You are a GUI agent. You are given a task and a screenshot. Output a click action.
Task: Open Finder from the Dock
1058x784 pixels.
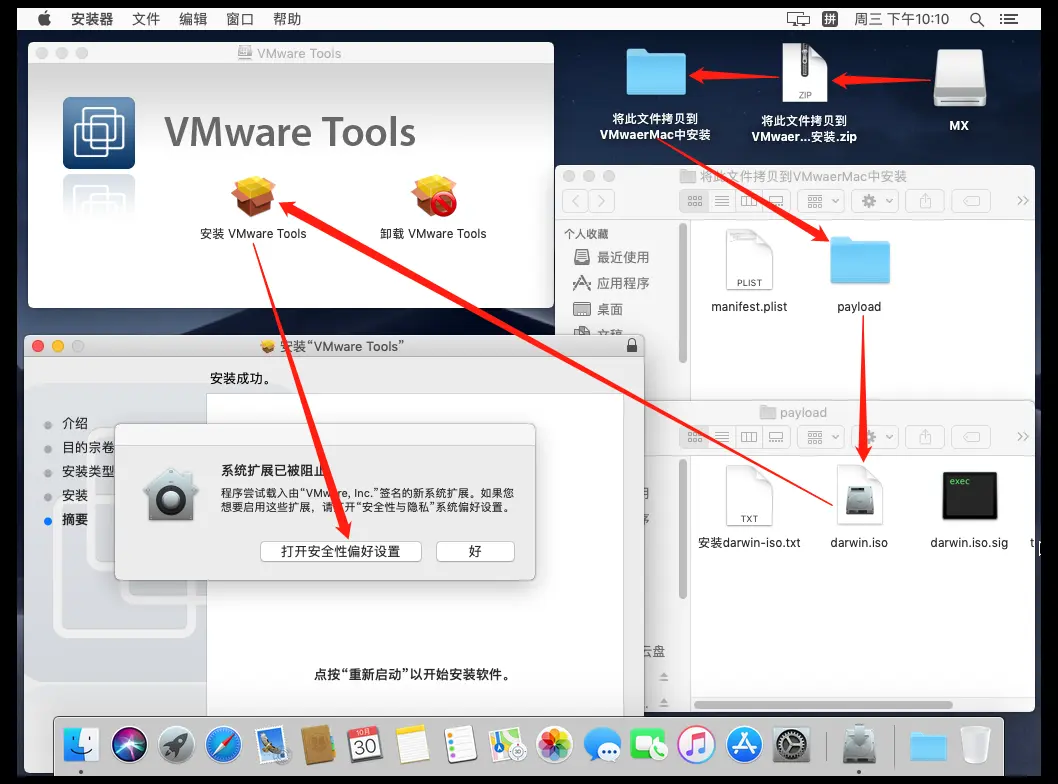click(81, 745)
